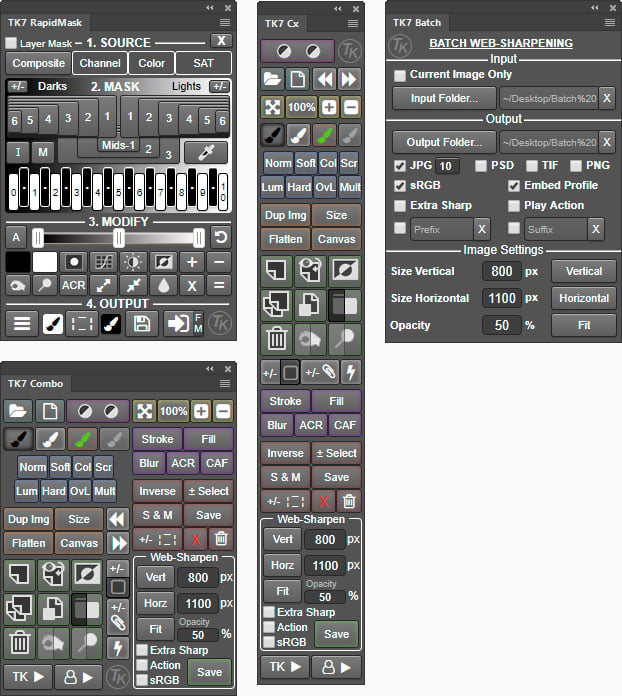622x696 pixels.
Task: Click the Flatten button in TK7 Cx
Action: pos(285,239)
